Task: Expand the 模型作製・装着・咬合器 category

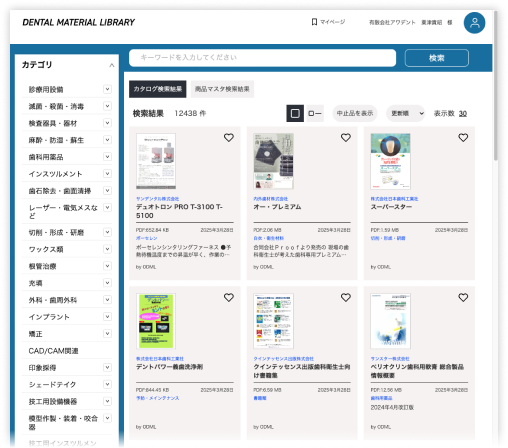Action: click(107, 418)
